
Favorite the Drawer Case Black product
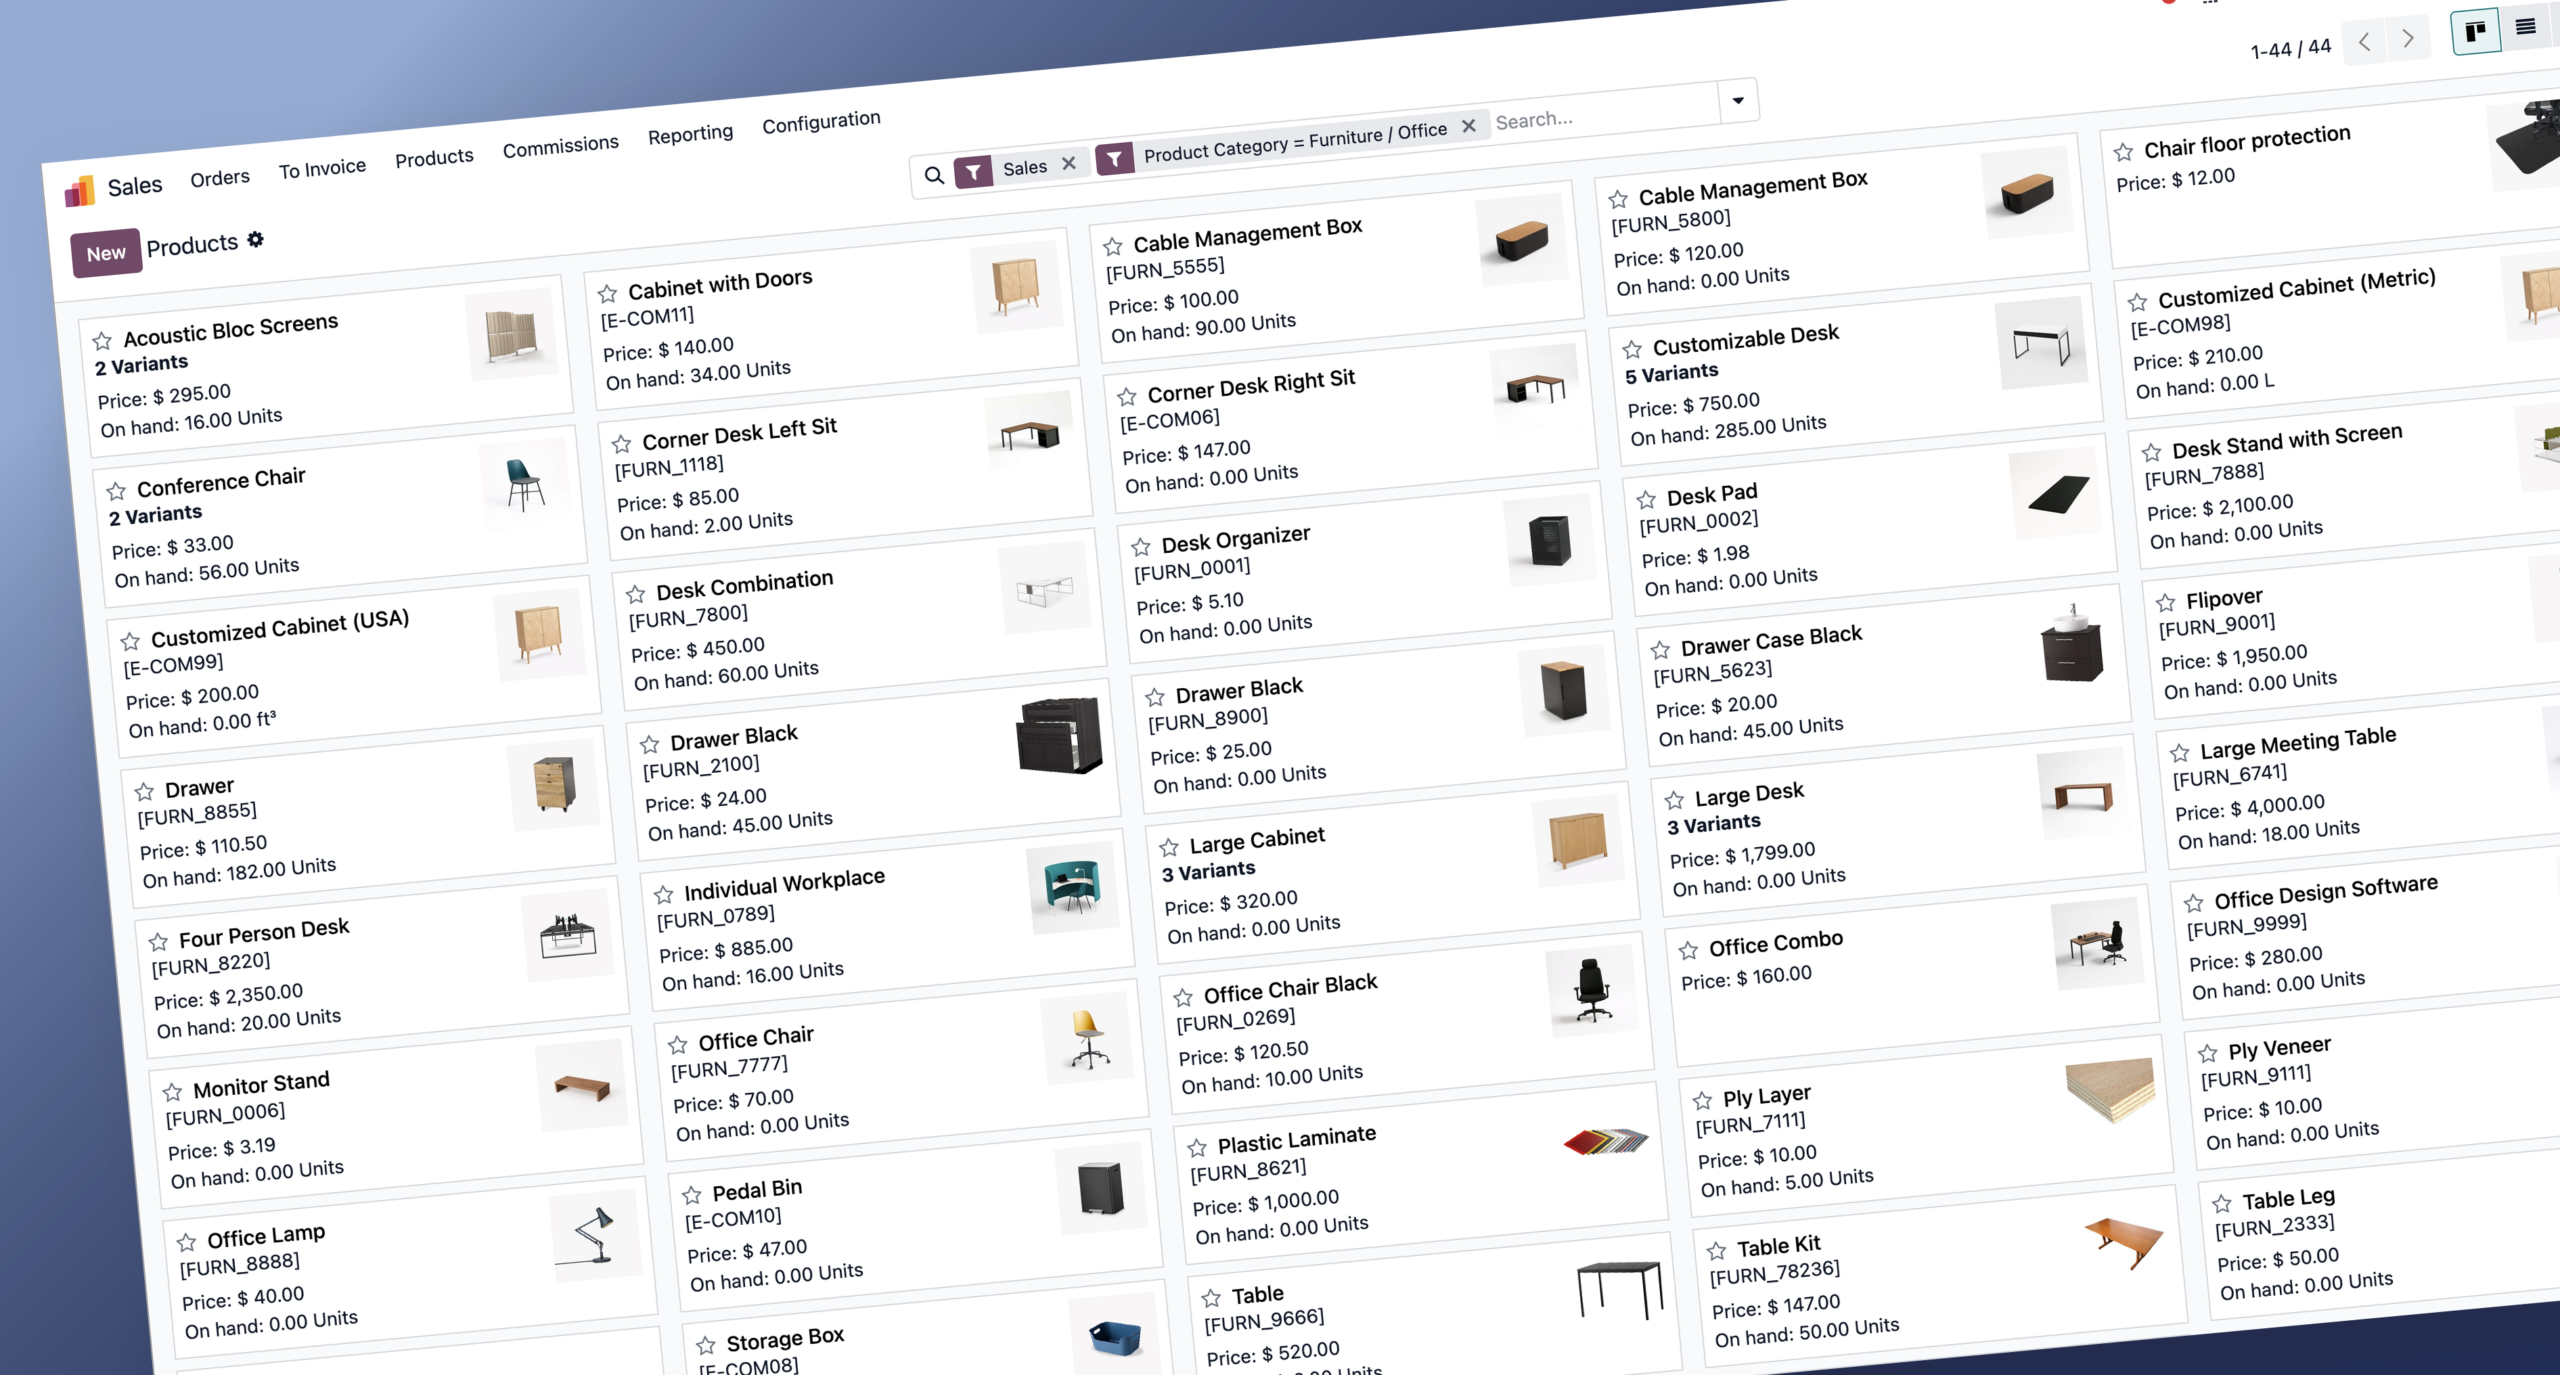pyautogui.click(x=1660, y=650)
